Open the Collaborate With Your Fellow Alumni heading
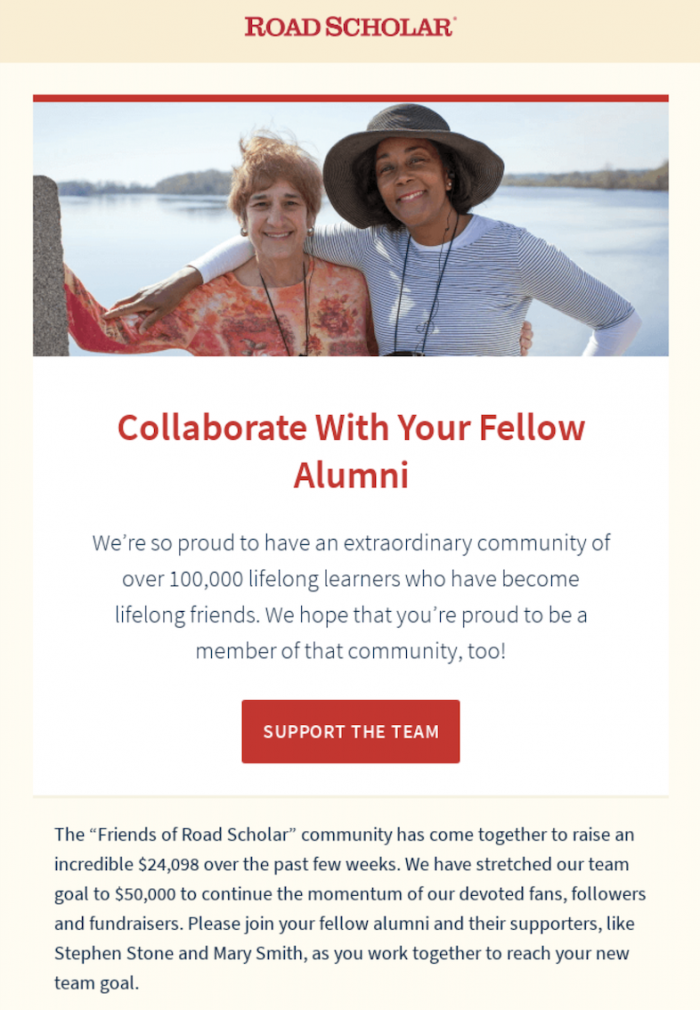The width and height of the screenshot is (700, 1010). 350,450
